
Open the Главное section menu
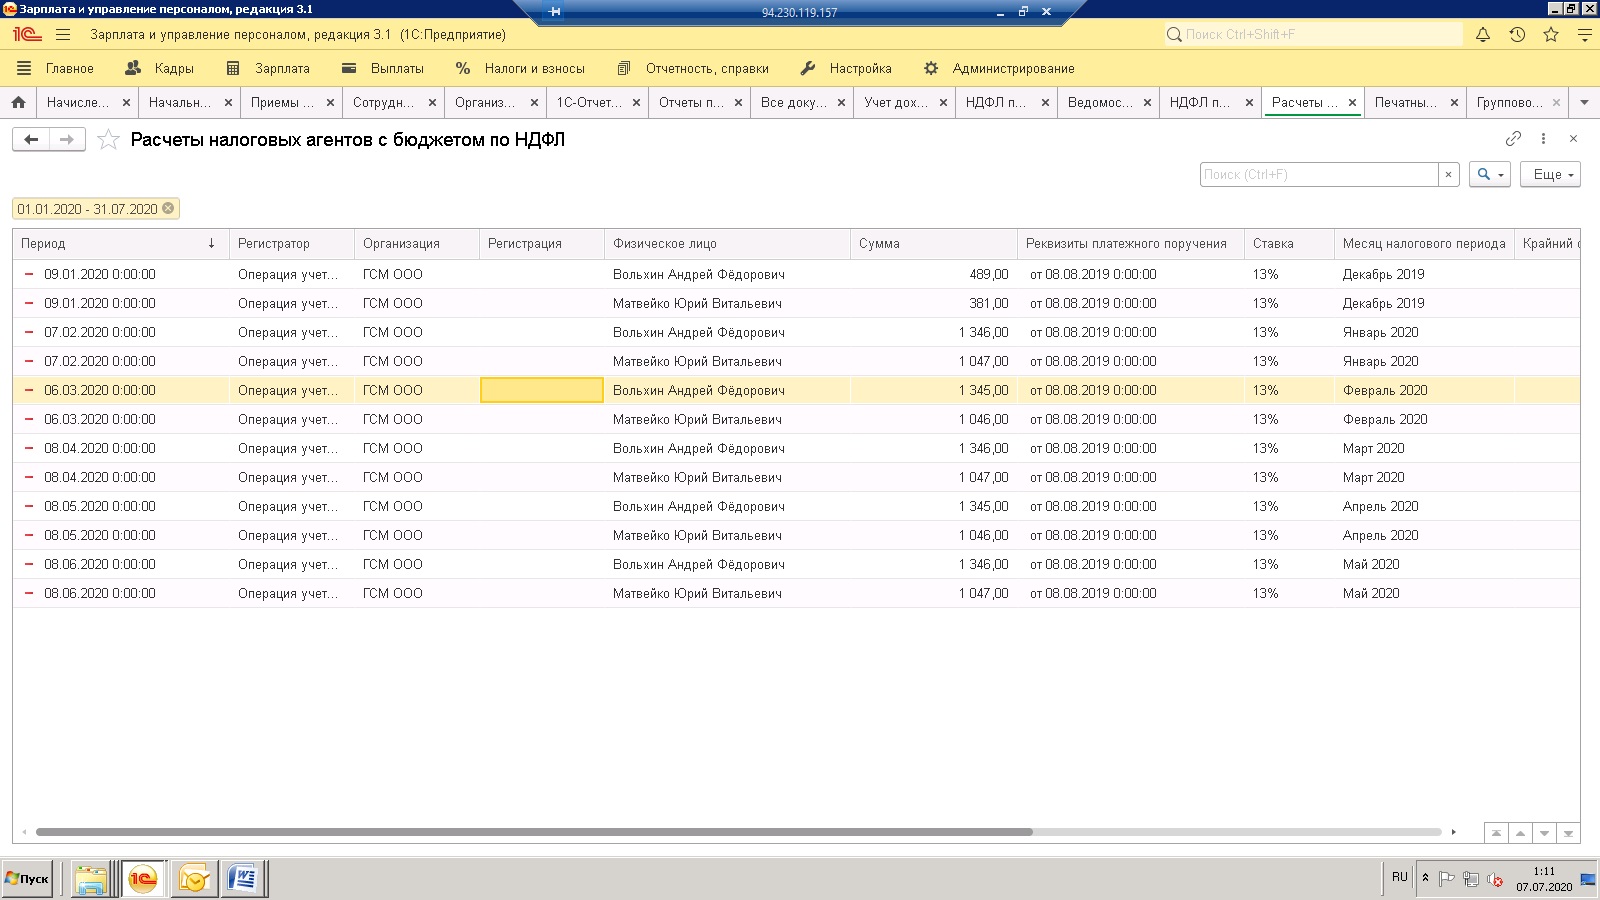coord(56,68)
